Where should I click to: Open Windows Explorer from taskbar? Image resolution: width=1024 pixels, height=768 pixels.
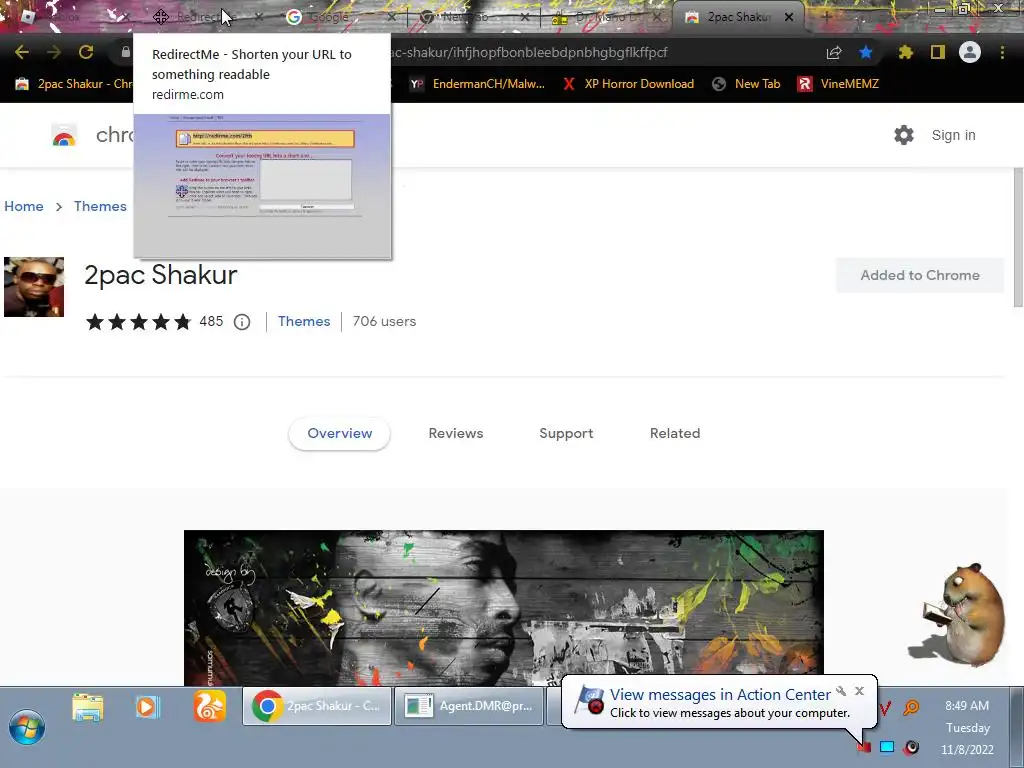coord(88,707)
